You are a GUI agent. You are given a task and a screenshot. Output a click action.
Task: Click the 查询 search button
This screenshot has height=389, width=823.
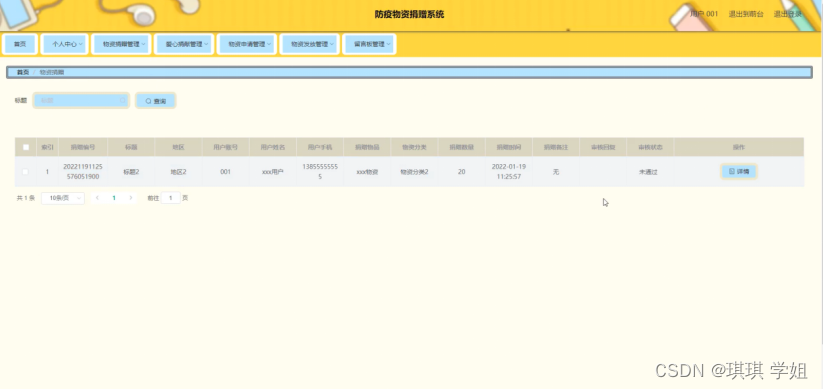coord(155,101)
